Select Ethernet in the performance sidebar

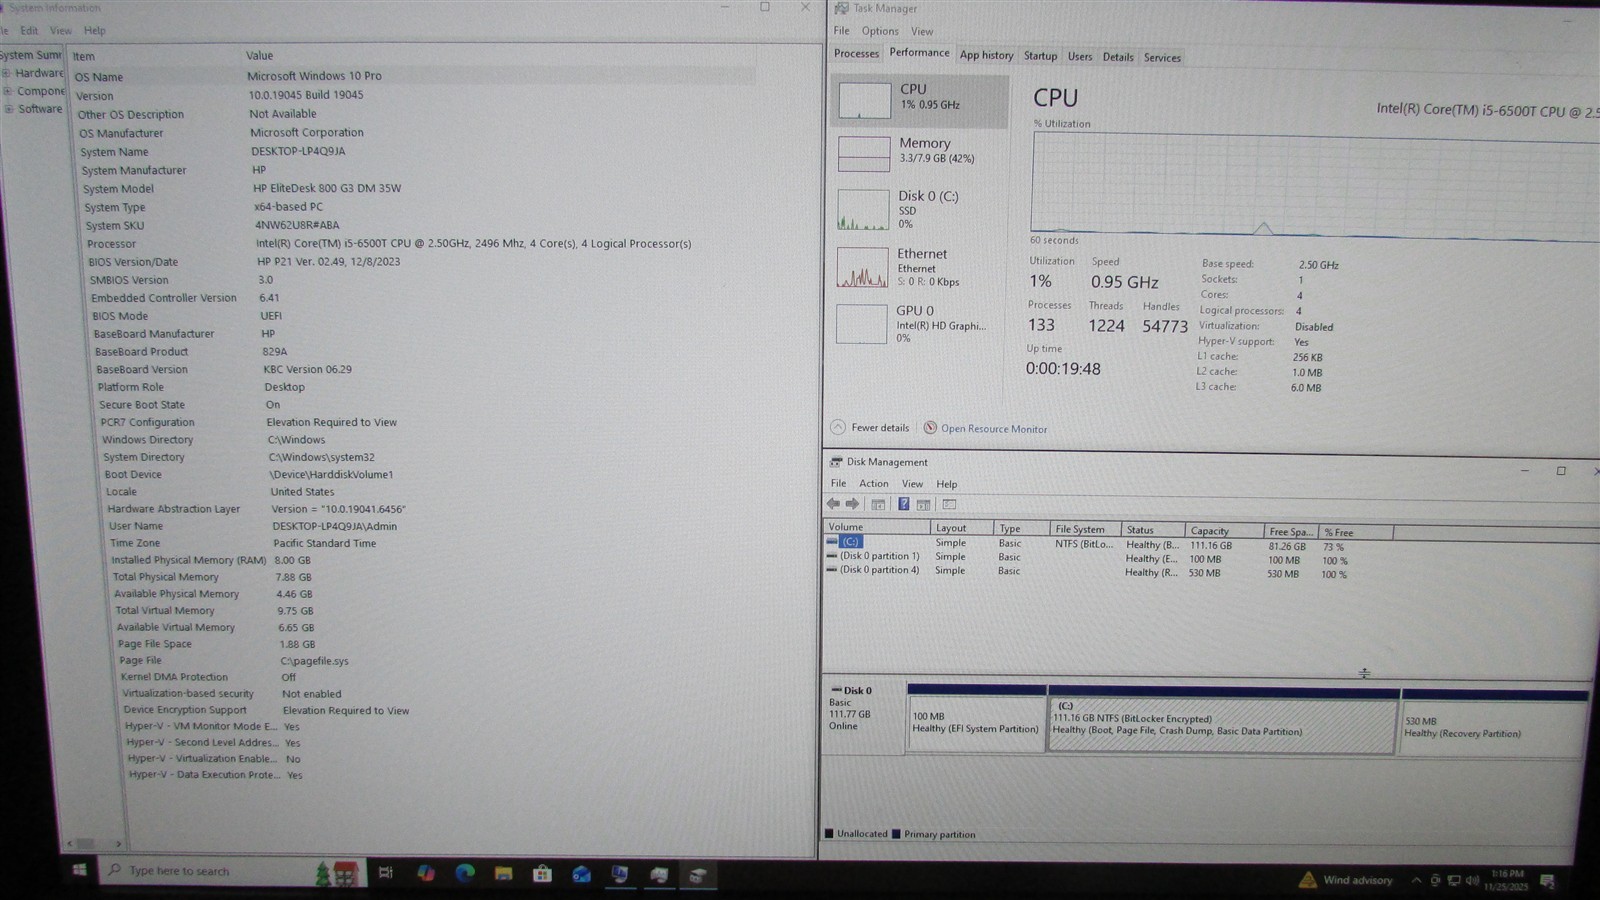[919, 267]
